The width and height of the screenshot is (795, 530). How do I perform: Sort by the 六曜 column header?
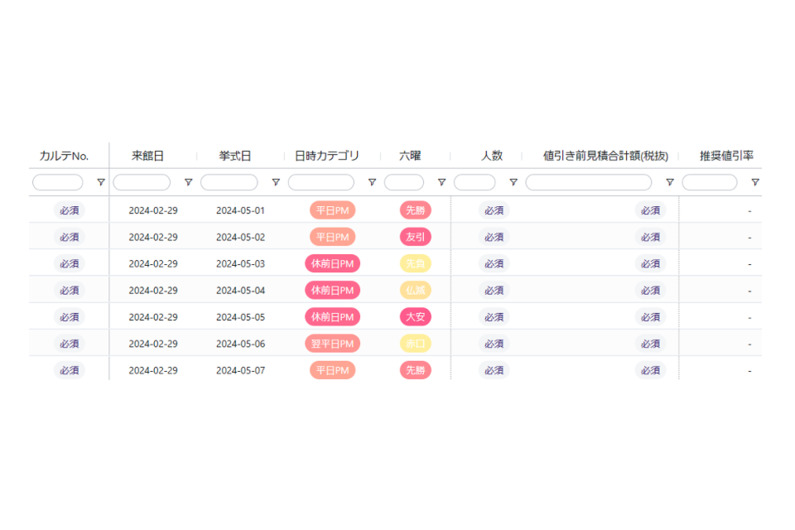pyautogui.click(x=410, y=156)
